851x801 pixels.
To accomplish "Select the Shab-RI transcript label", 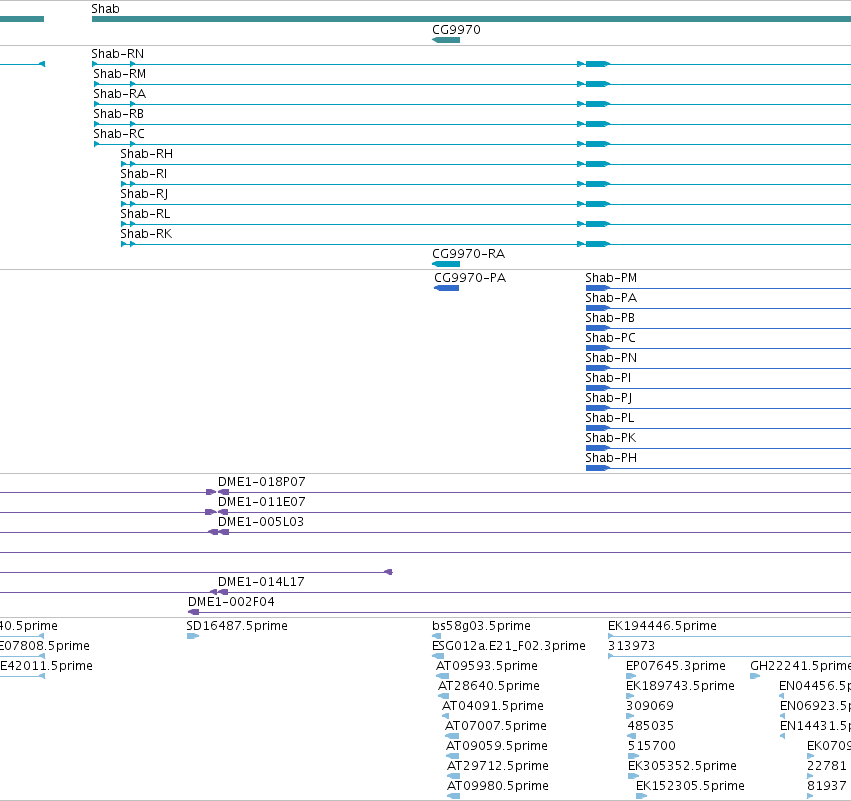I will (x=144, y=174).
